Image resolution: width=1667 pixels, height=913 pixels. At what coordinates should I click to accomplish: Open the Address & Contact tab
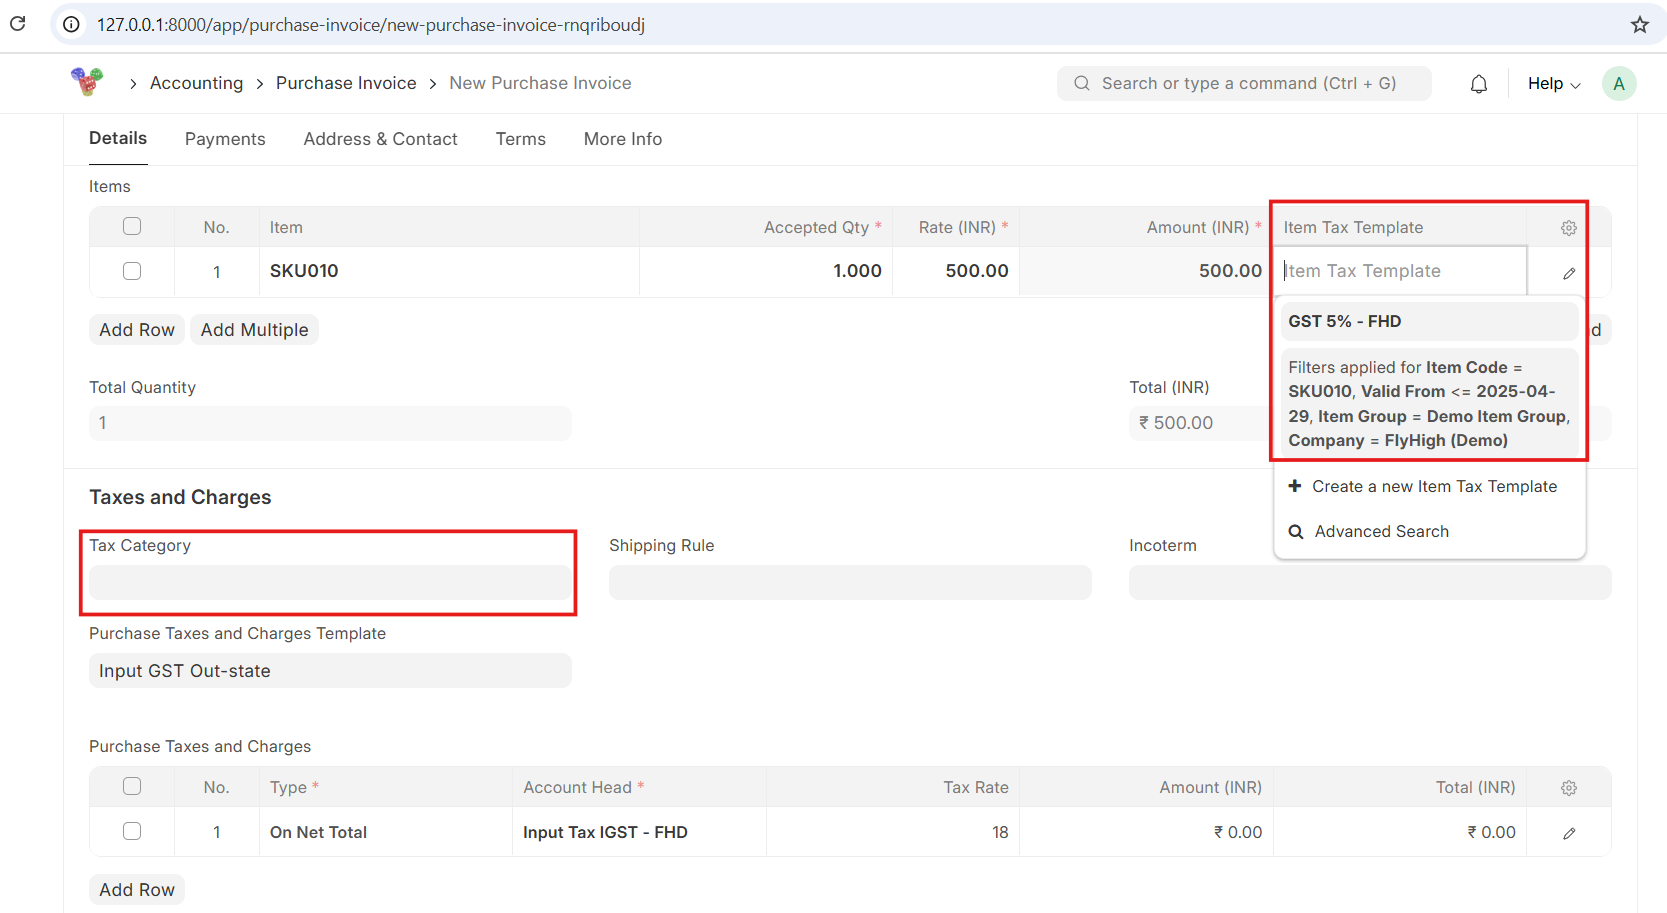[x=380, y=139]
